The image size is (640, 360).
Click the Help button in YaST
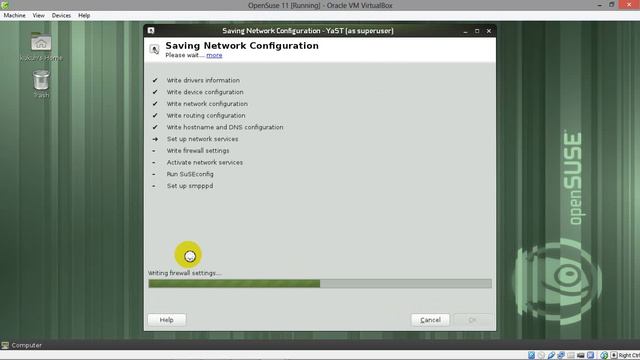click(x=167, y=320)
